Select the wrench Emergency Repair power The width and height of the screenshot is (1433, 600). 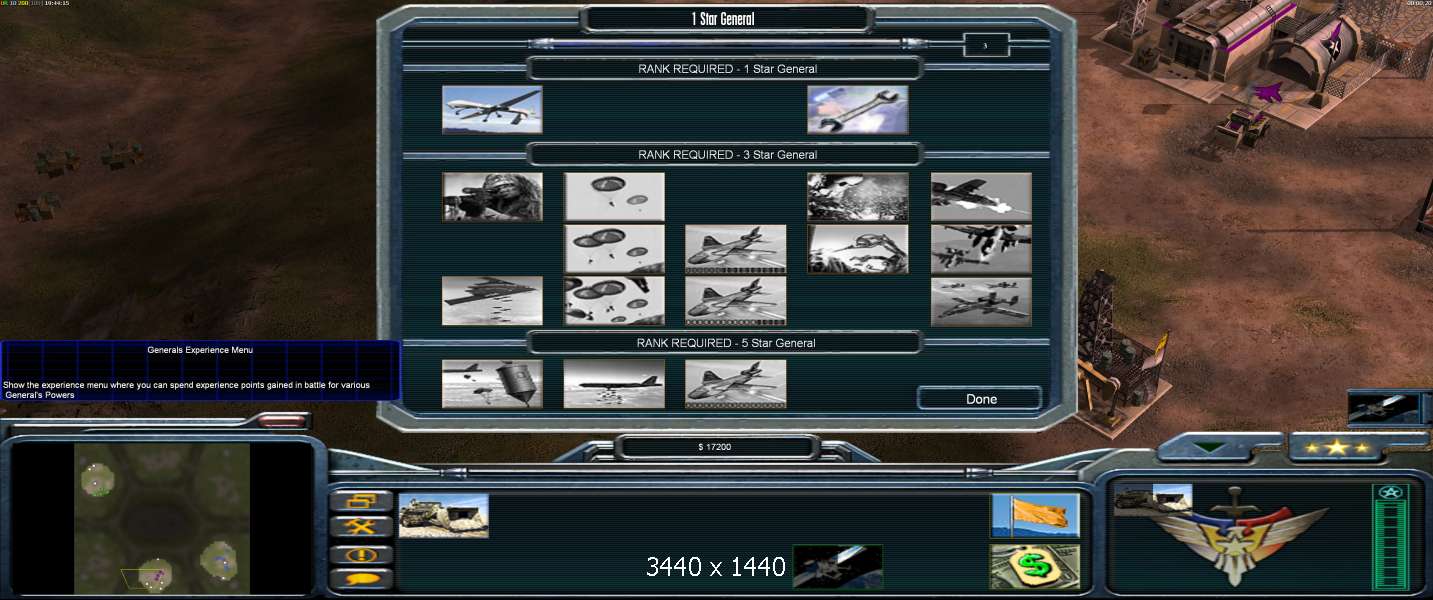coord(858,110)
